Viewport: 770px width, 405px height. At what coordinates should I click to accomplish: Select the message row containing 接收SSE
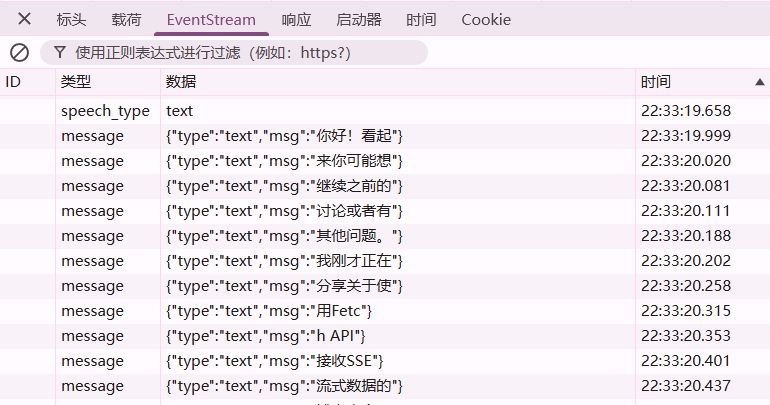pos(385,361)
